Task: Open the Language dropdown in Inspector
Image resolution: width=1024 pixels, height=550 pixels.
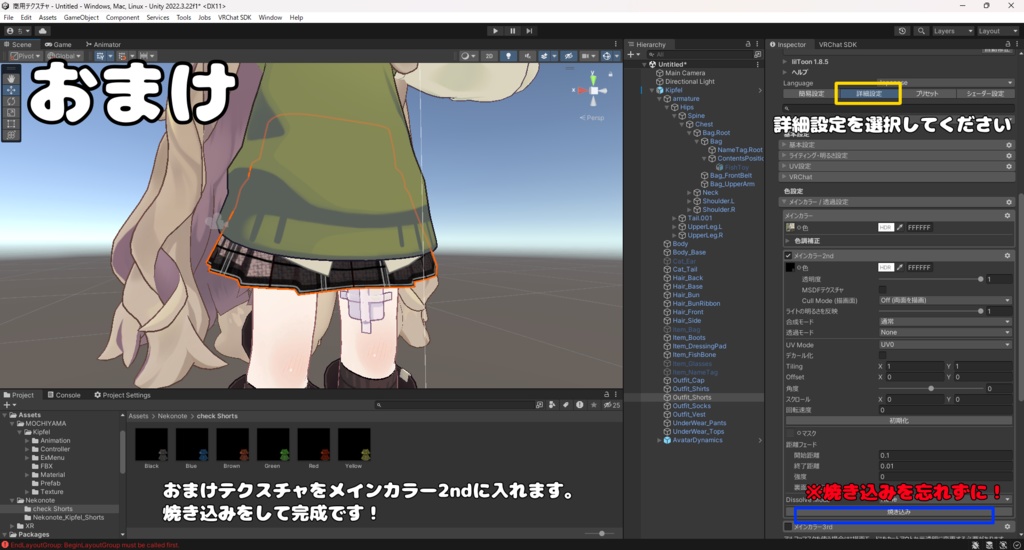Action: click(944, 83)
